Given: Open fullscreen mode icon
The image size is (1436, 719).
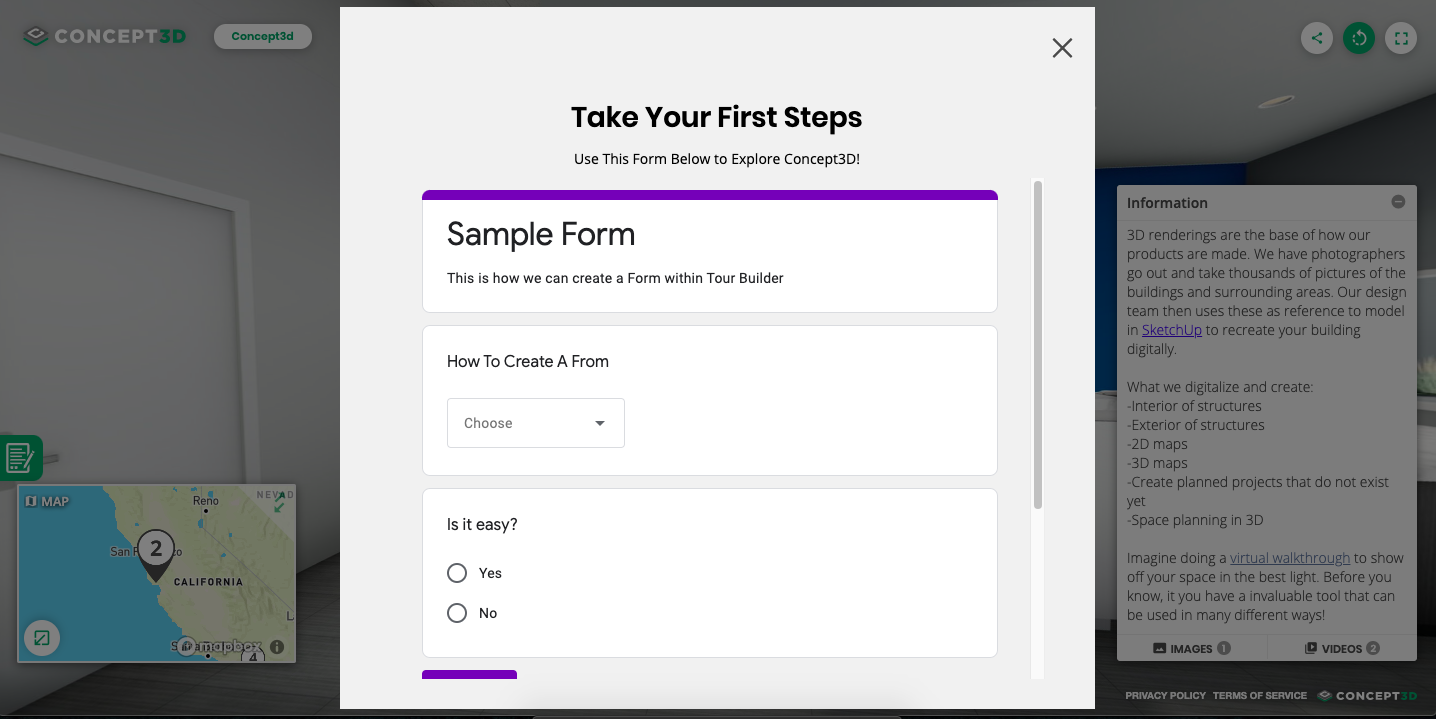Looking at the screenshot, I should pyautogui.click(x=1401, y=39).
